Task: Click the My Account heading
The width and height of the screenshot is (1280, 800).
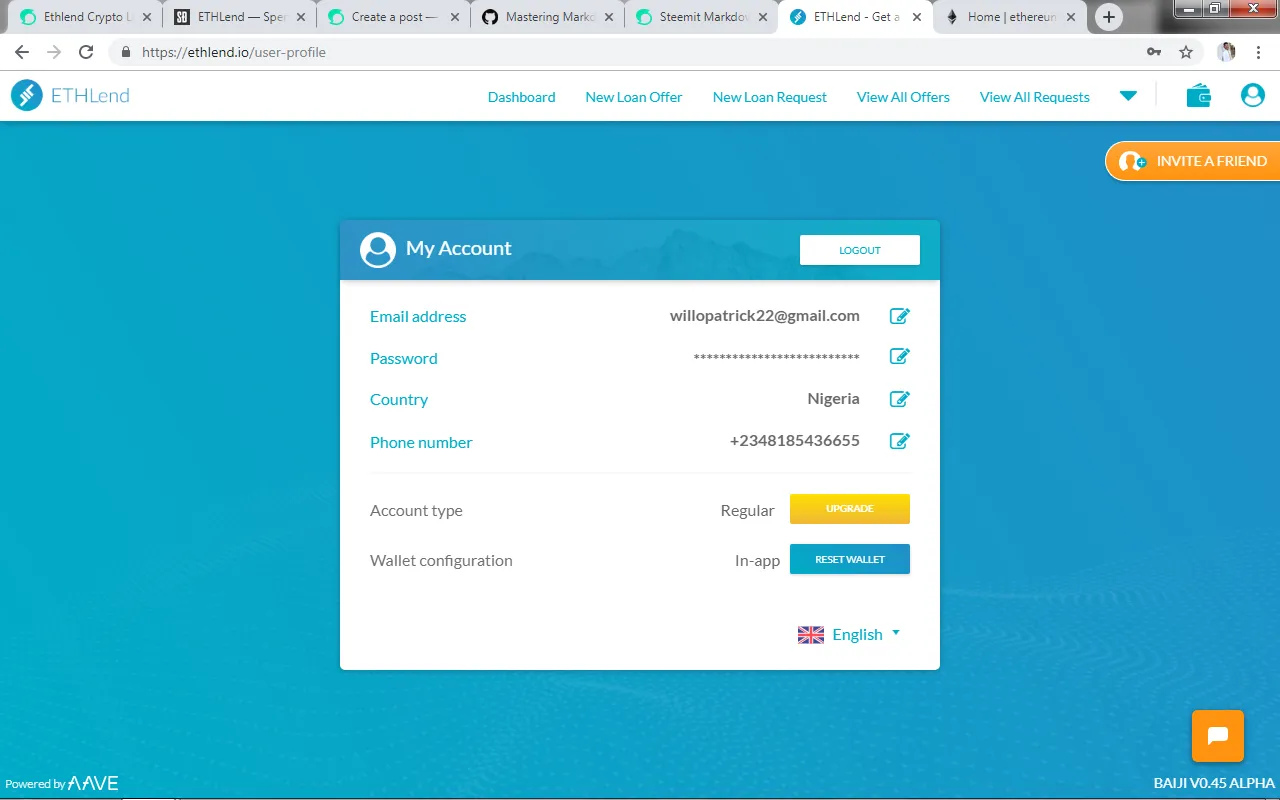Action: point(459,248)
